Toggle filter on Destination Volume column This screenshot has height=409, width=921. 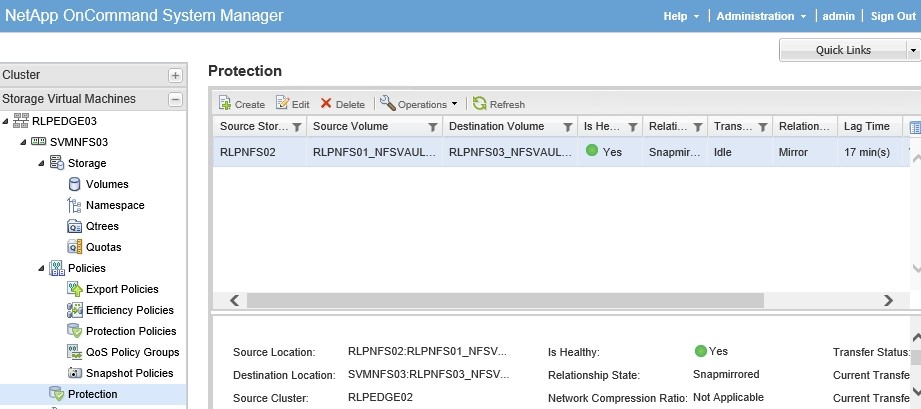pyautogui.click(x=568, y=127)
